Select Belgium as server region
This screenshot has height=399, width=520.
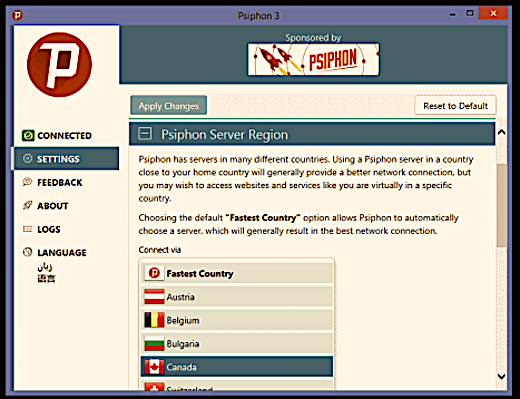[237, 320]
